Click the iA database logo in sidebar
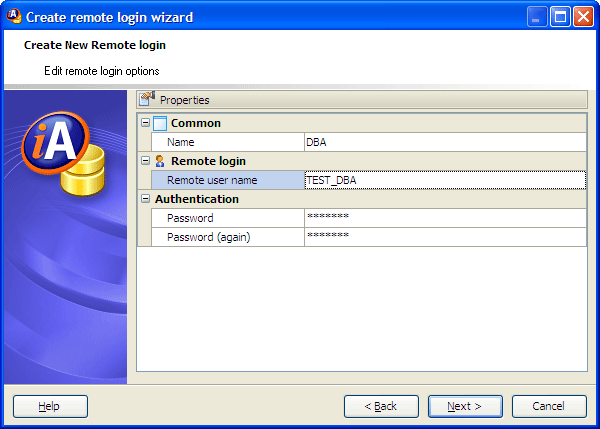The width and height of the screenshot is (600, 429). (x=58, y=154)
